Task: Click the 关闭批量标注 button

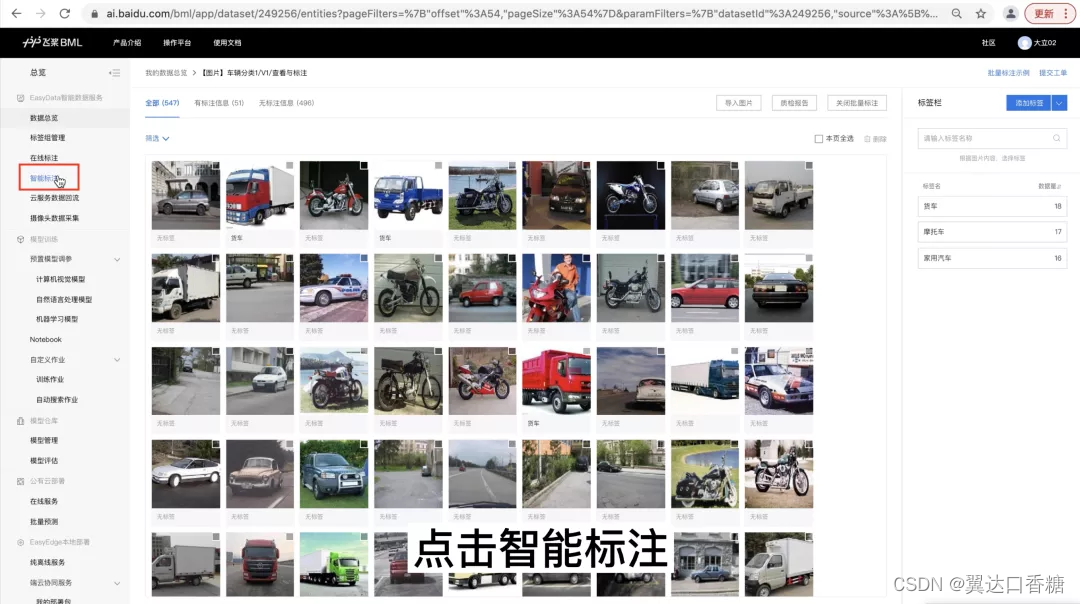Action: coord(857,103)
